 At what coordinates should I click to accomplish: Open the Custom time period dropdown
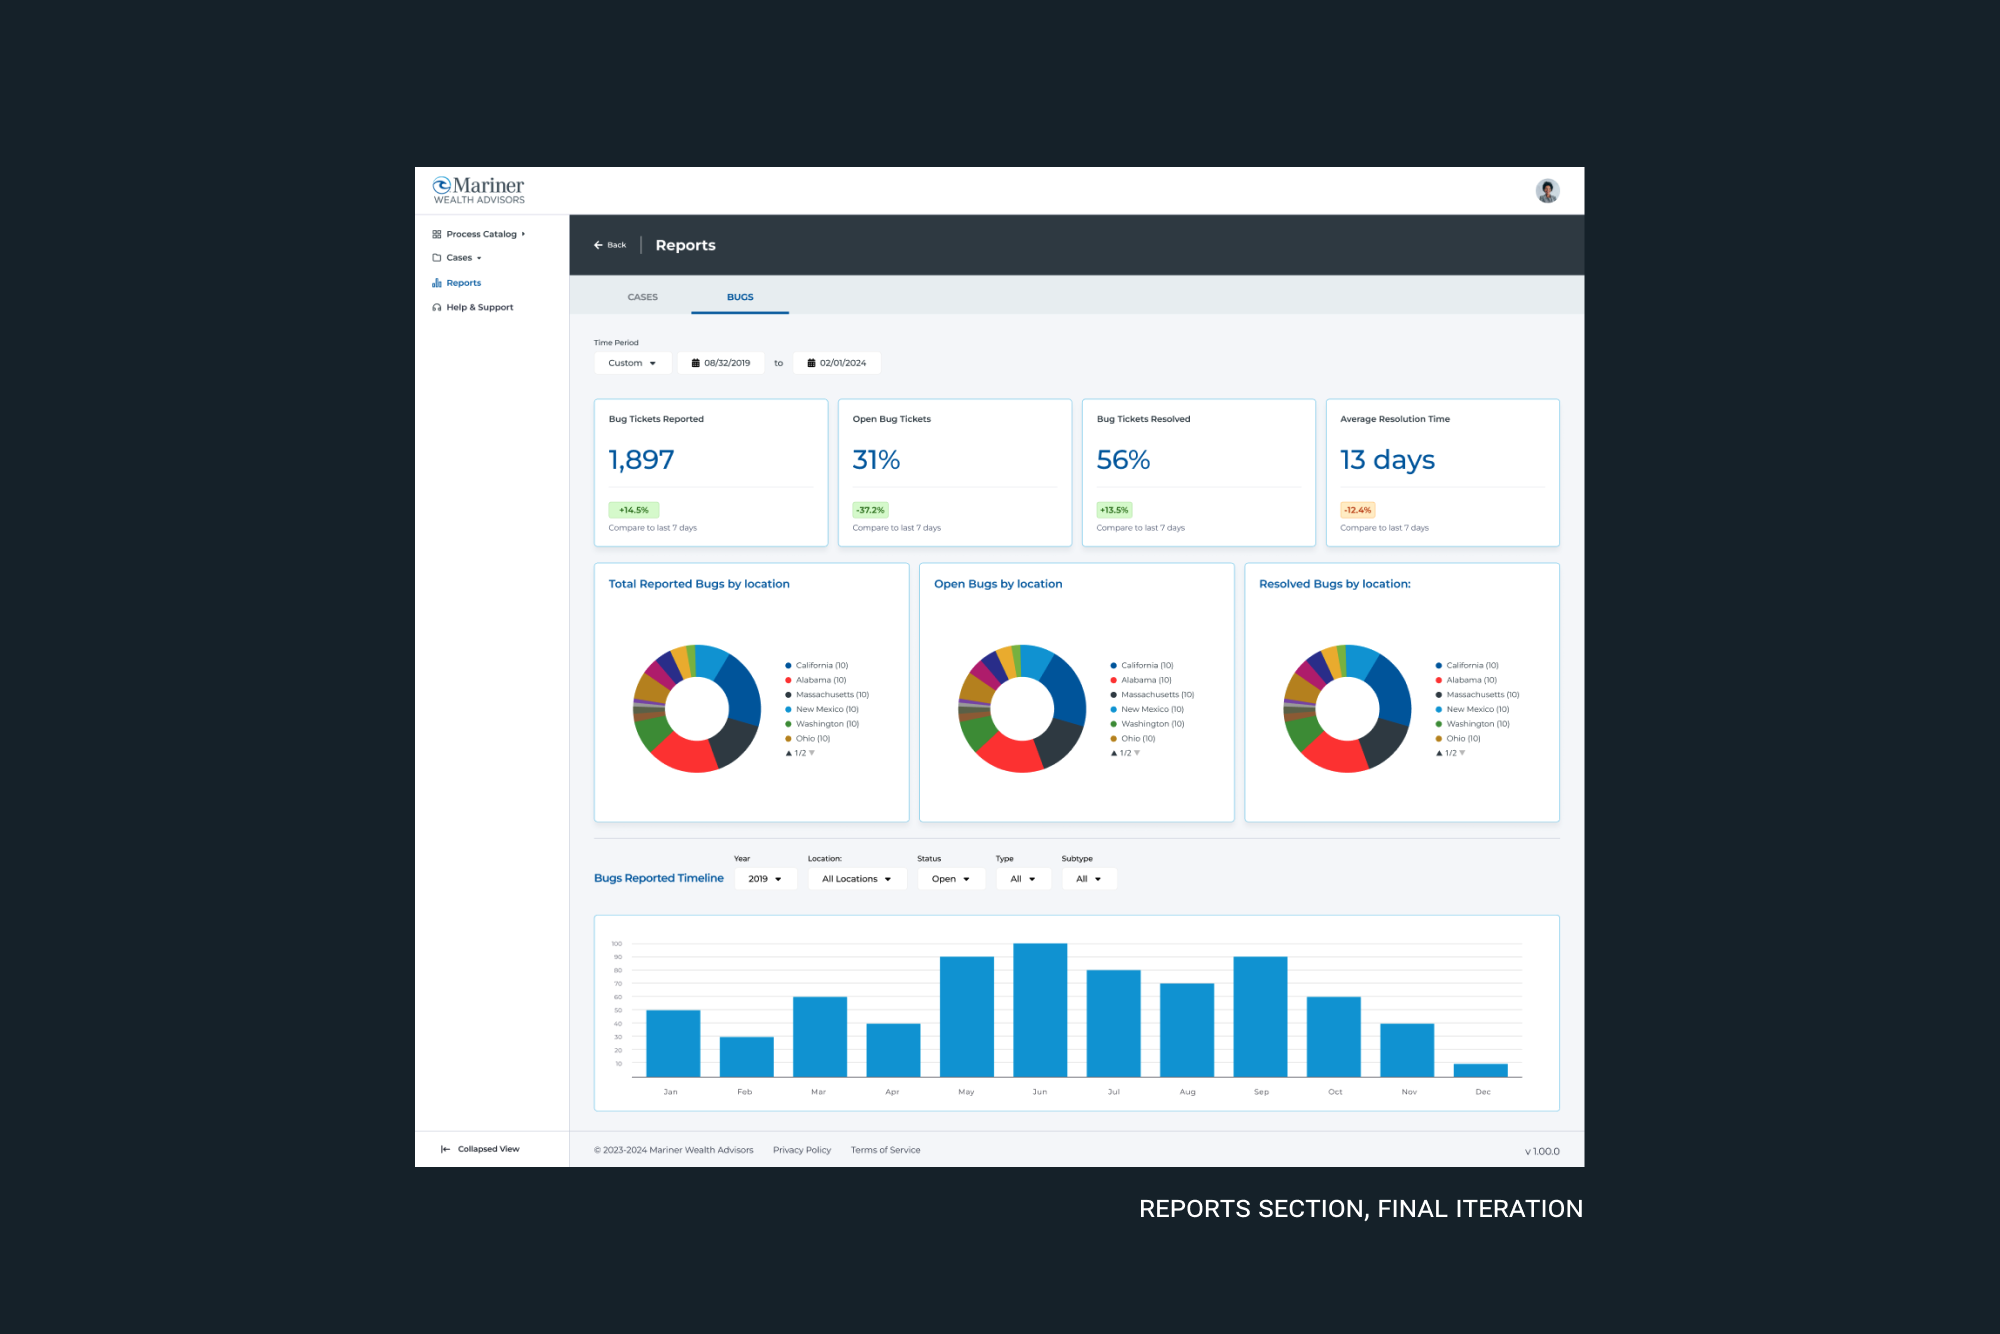[x=632, y=363]
